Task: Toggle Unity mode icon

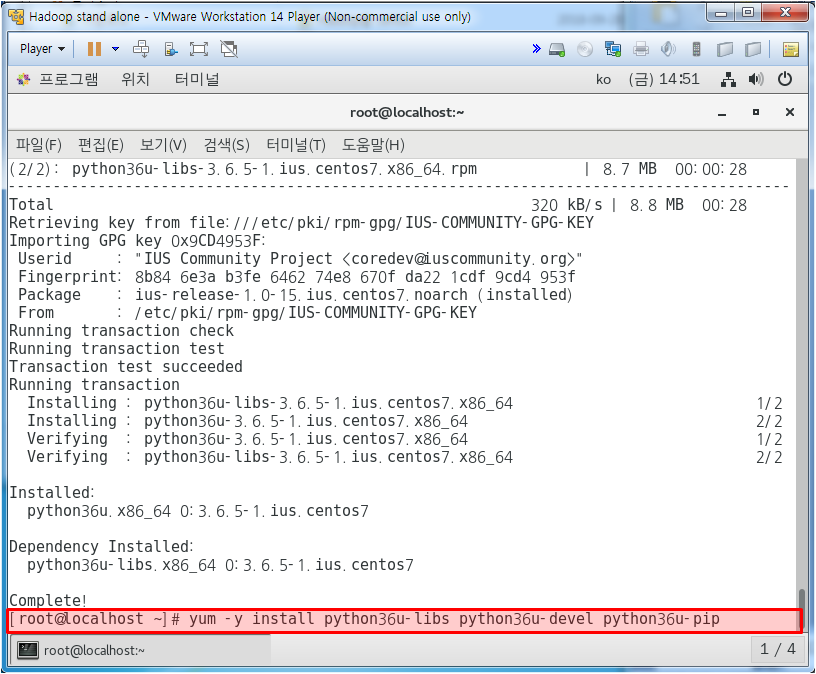Action: (229, 49)
